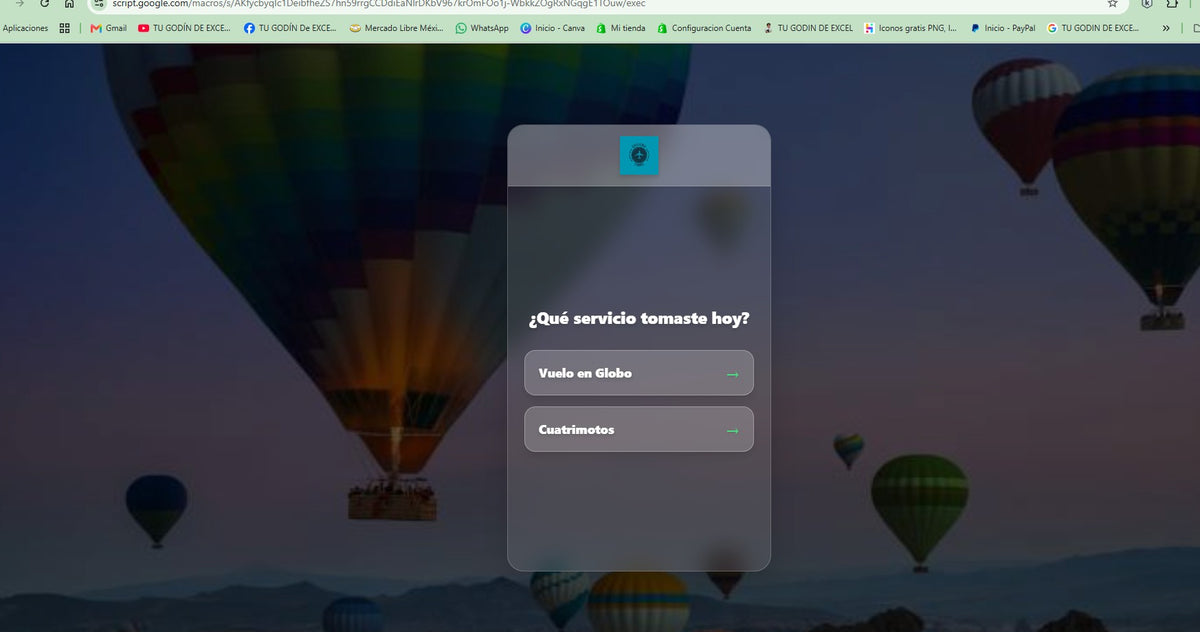The height and width of the screenshot is (632, 1200).
Task: Open the Gmail bookmark
Action: tap(108, 28)
